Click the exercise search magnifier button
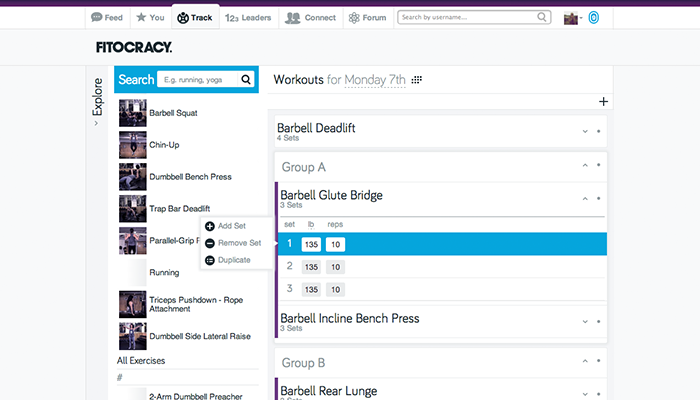 (x=246, y=79)
